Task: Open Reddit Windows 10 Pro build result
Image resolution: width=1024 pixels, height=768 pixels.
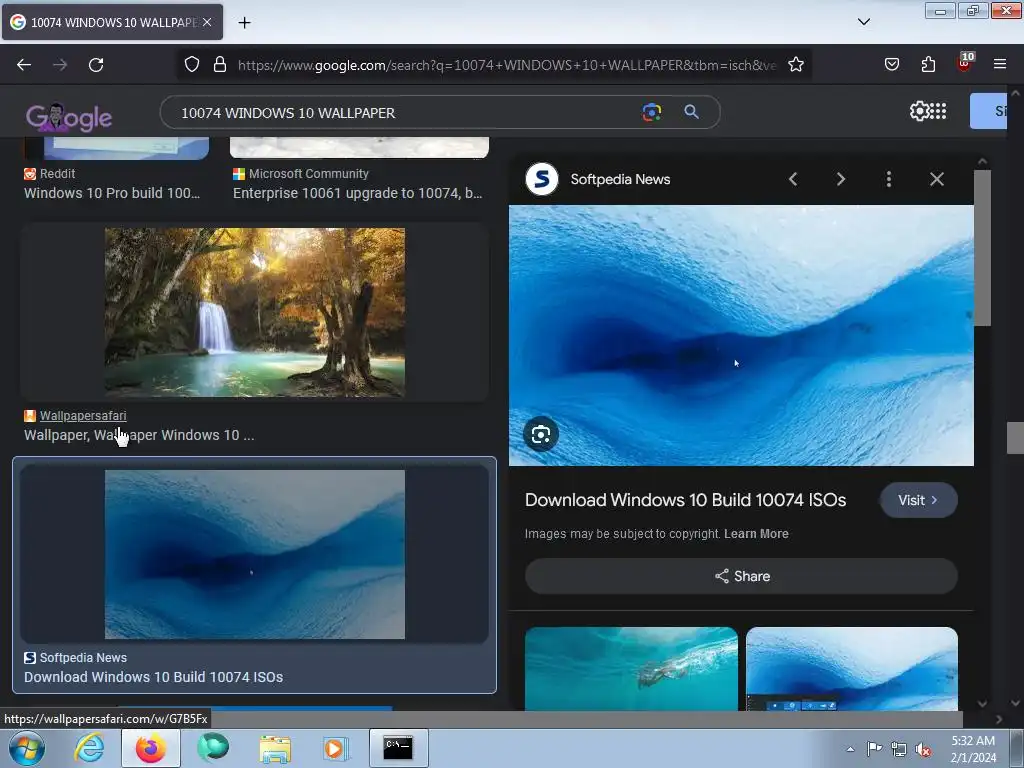Action: pyautogui.click(x=112, y=193)
